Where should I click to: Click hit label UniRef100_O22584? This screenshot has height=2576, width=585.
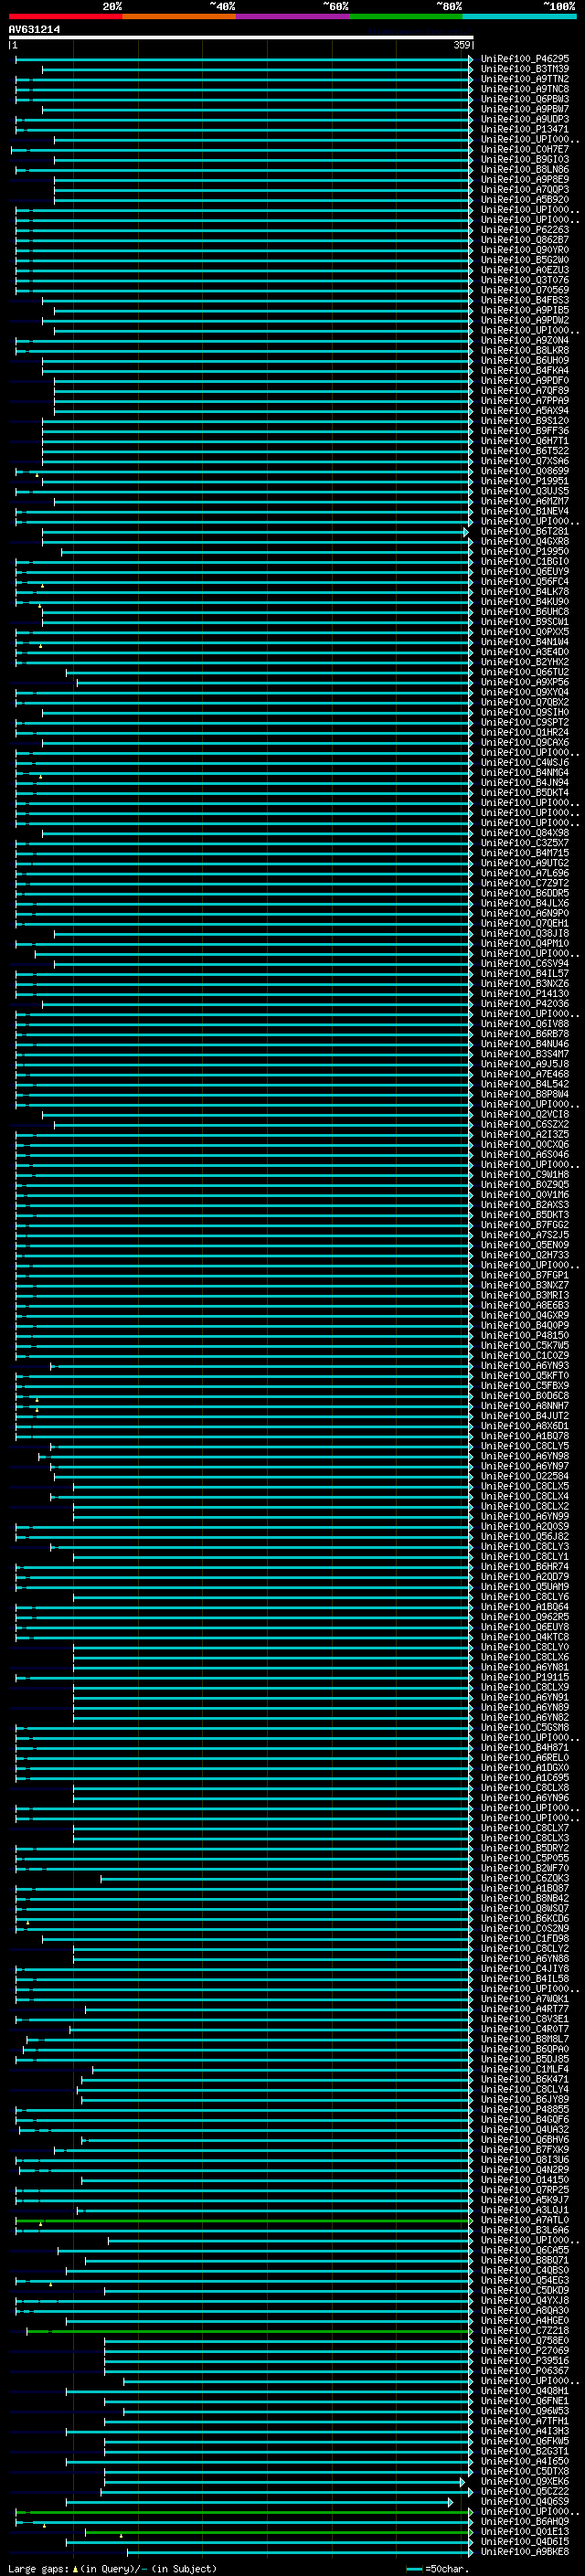click(524, 1476)
